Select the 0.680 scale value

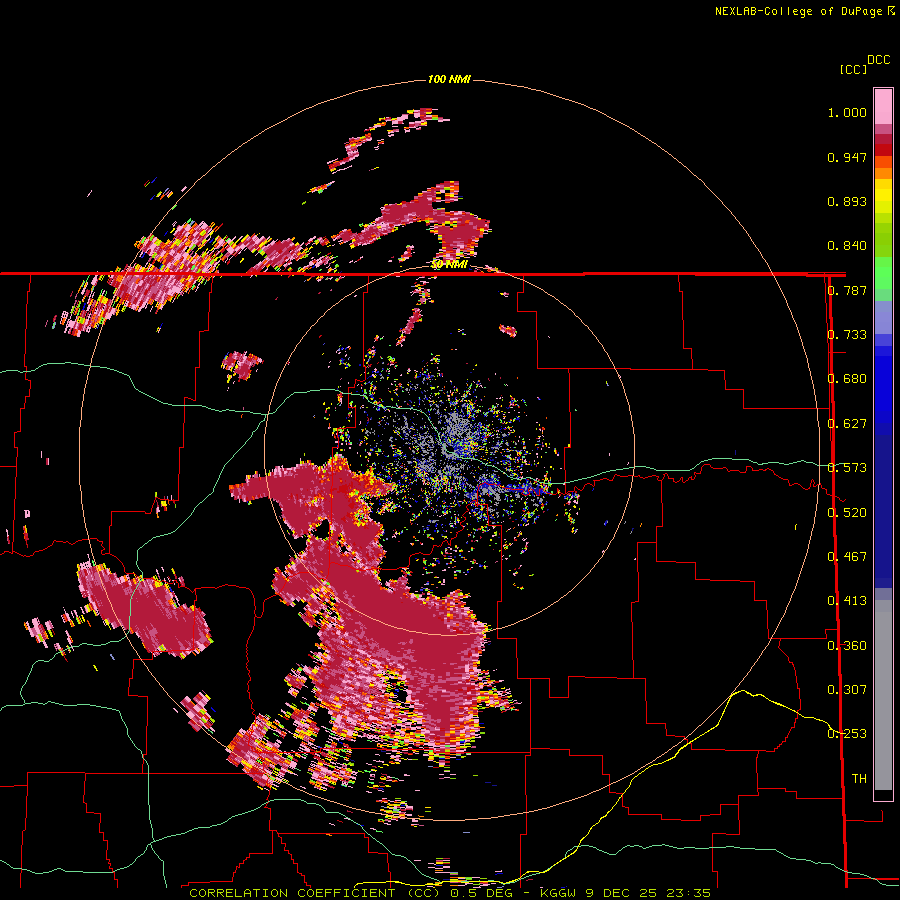pos(847,379)
